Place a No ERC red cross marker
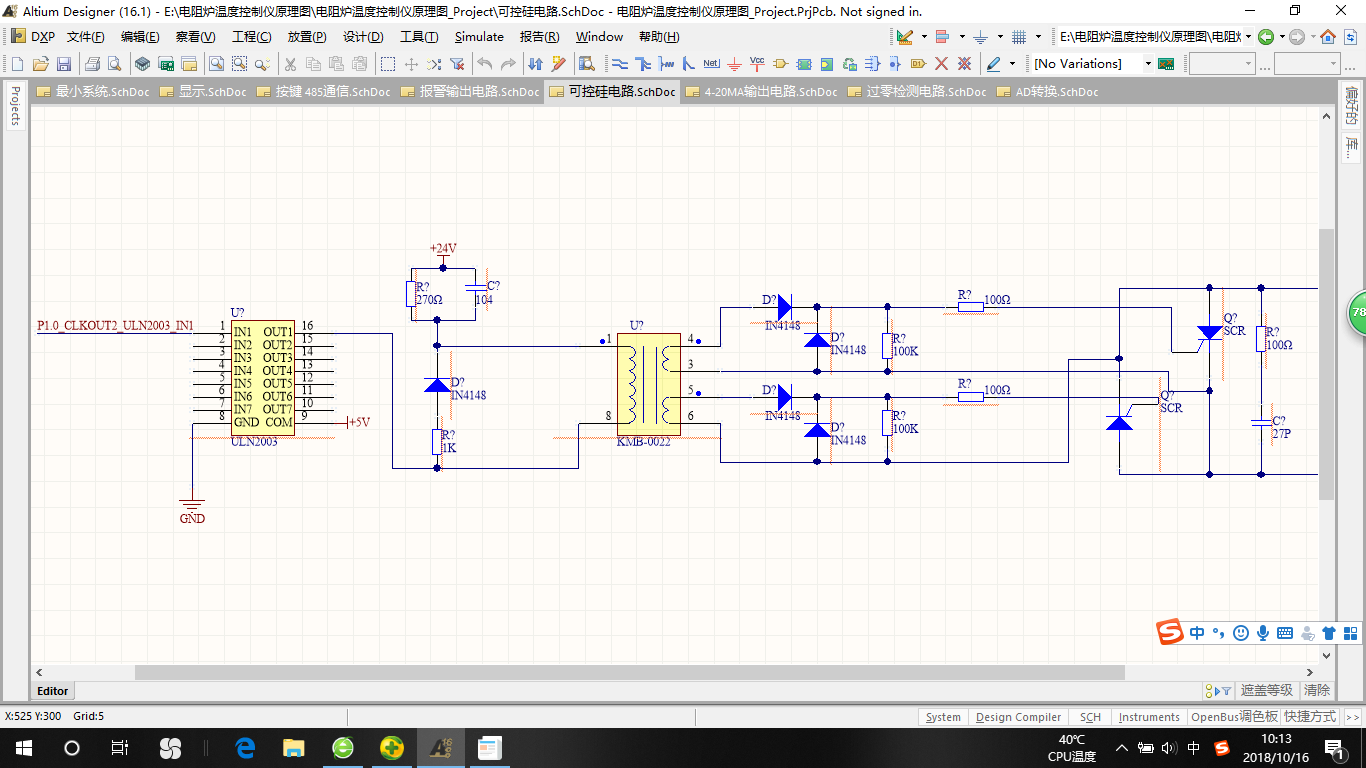This screenshot has width=1366, height=768. click(941, 64)
